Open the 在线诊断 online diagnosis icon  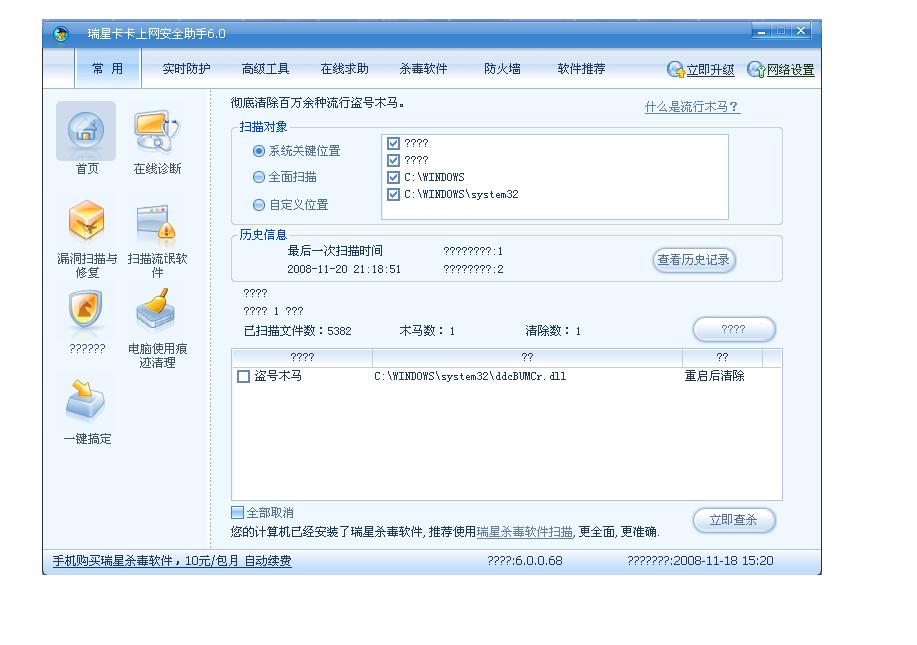(x=156, y=132)
